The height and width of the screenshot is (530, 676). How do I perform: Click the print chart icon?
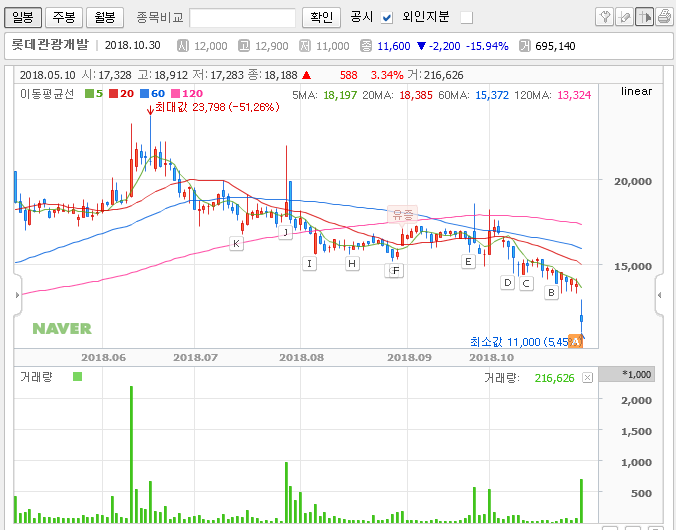click(664, 17)
